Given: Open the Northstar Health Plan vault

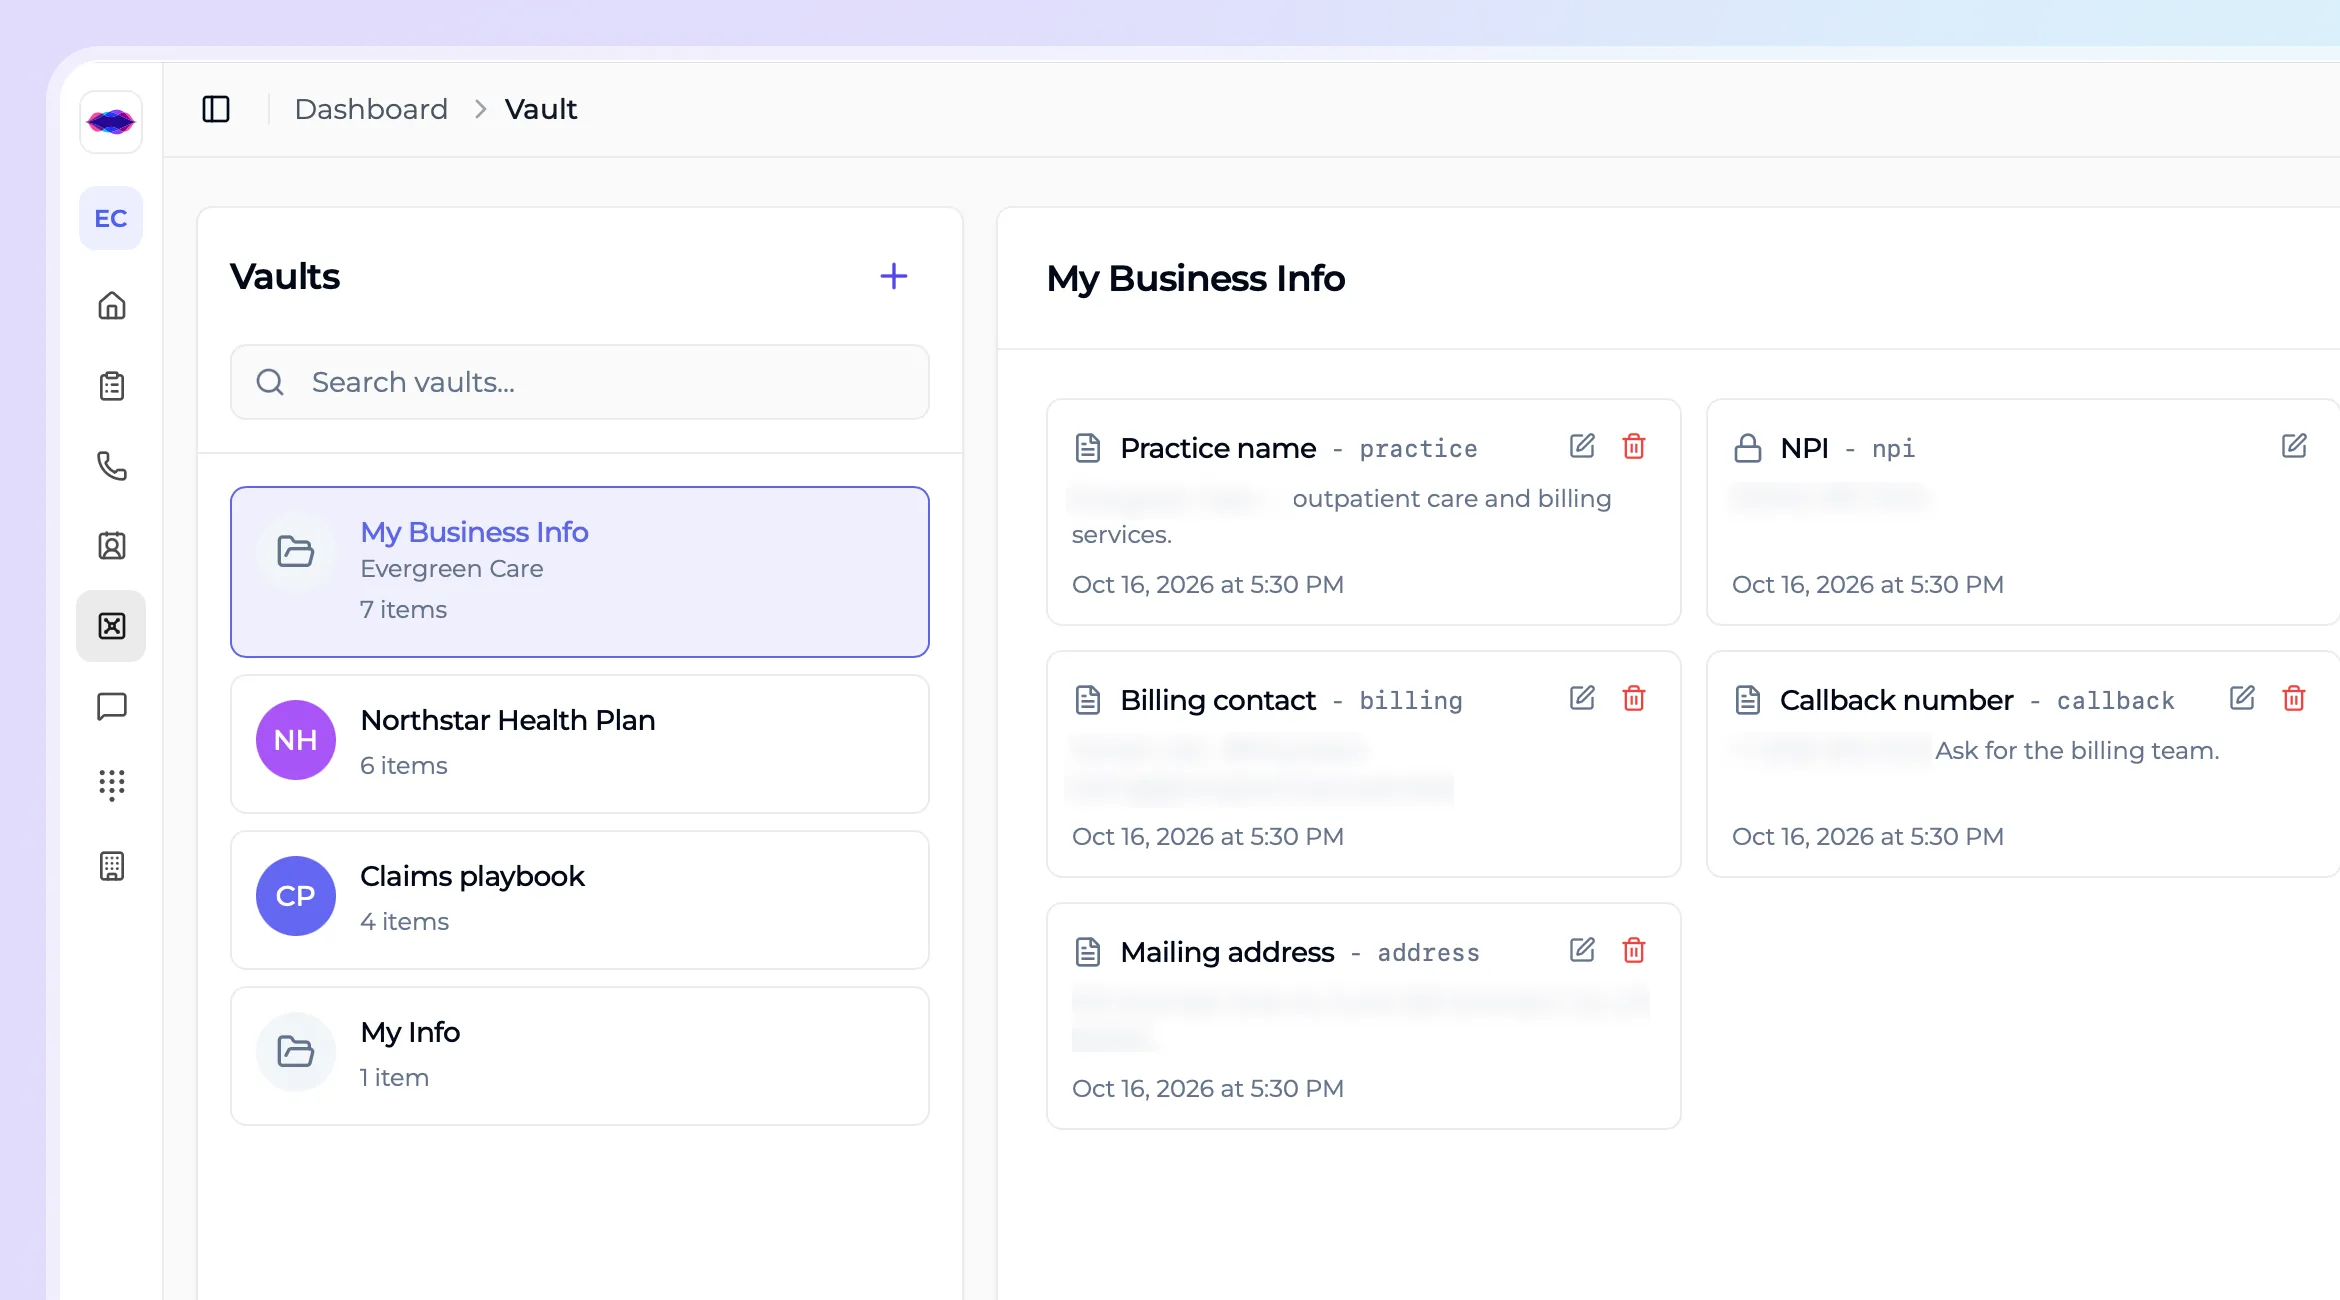Looking at the screenshot, I should (580, 744).
